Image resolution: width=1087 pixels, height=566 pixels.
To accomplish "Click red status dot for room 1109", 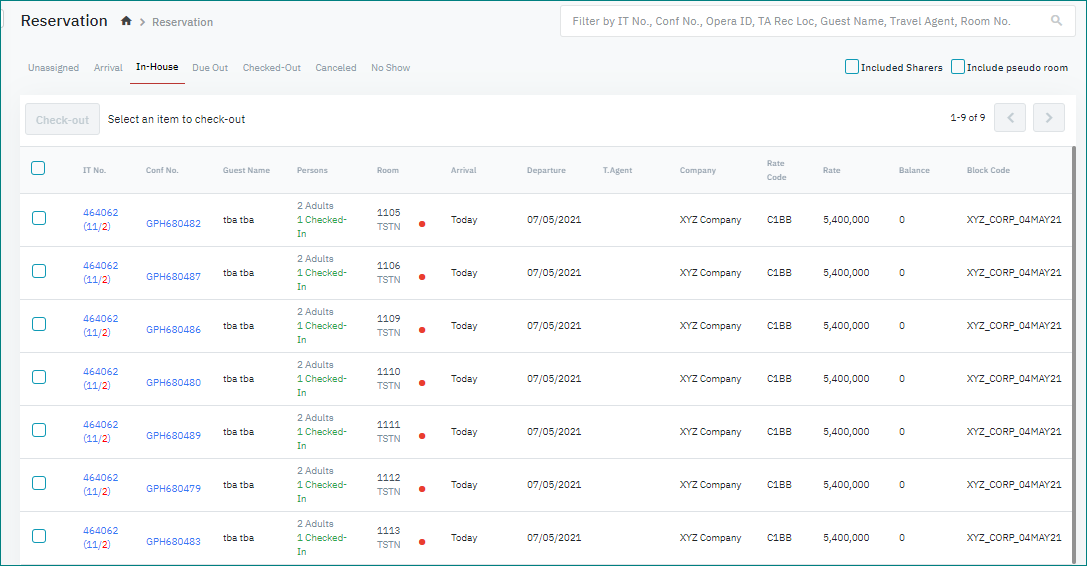I will pos(422,330).
